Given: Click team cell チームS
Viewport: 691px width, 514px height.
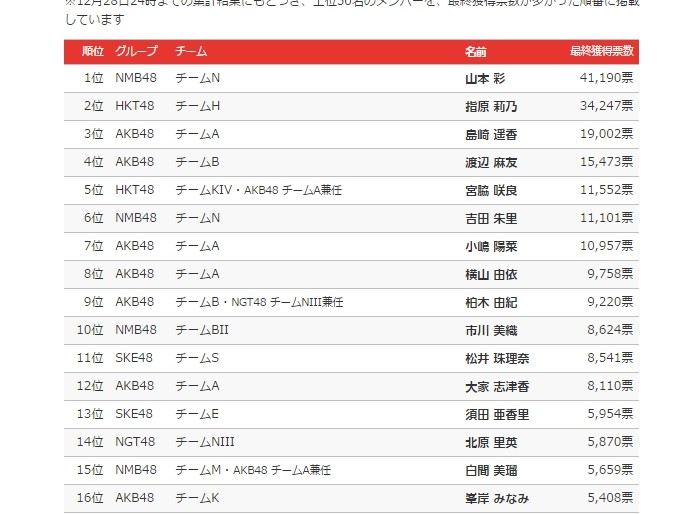Looking at the screenshot, I should (197, 358).
